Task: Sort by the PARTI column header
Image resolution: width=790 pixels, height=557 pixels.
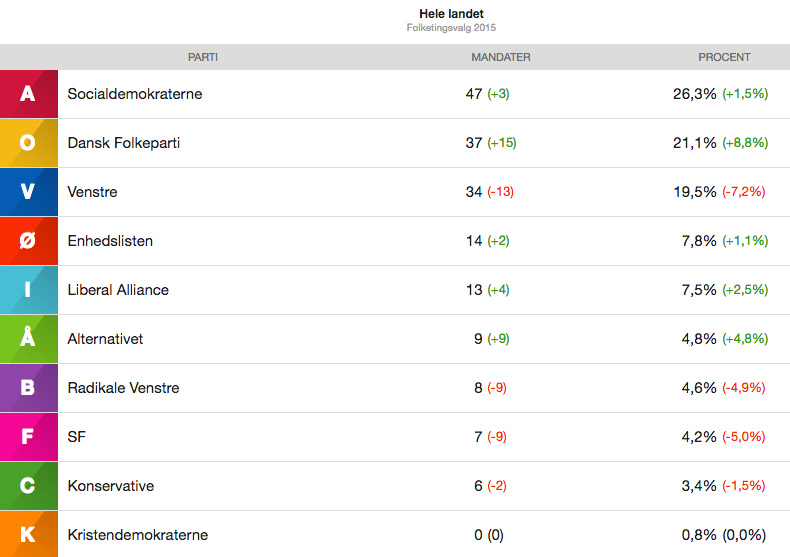Action: (x=203, y=57)
